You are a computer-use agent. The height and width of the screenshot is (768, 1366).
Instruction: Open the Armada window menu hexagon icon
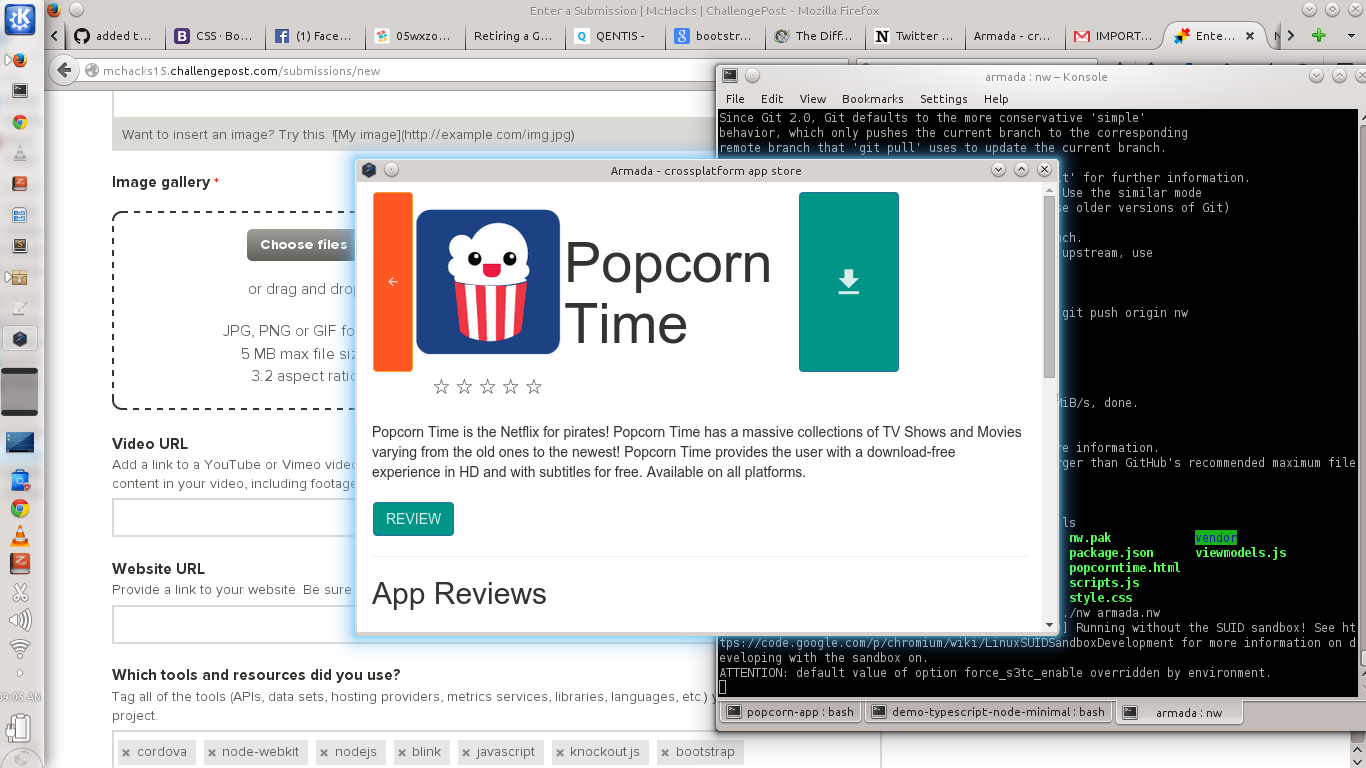369,170
